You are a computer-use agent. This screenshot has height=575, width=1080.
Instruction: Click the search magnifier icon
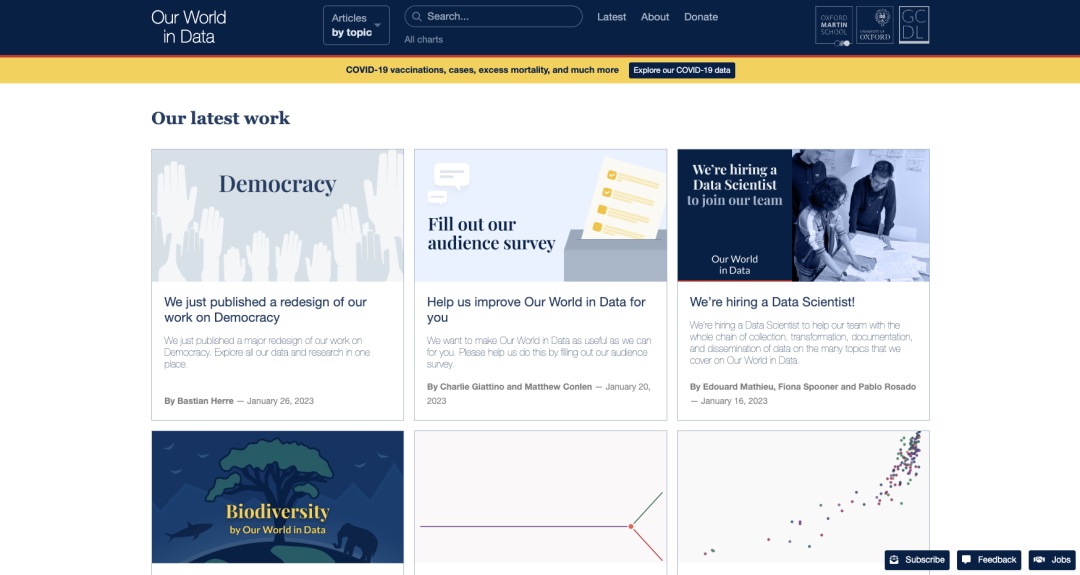pyautogui.click(x=415, y=17)
